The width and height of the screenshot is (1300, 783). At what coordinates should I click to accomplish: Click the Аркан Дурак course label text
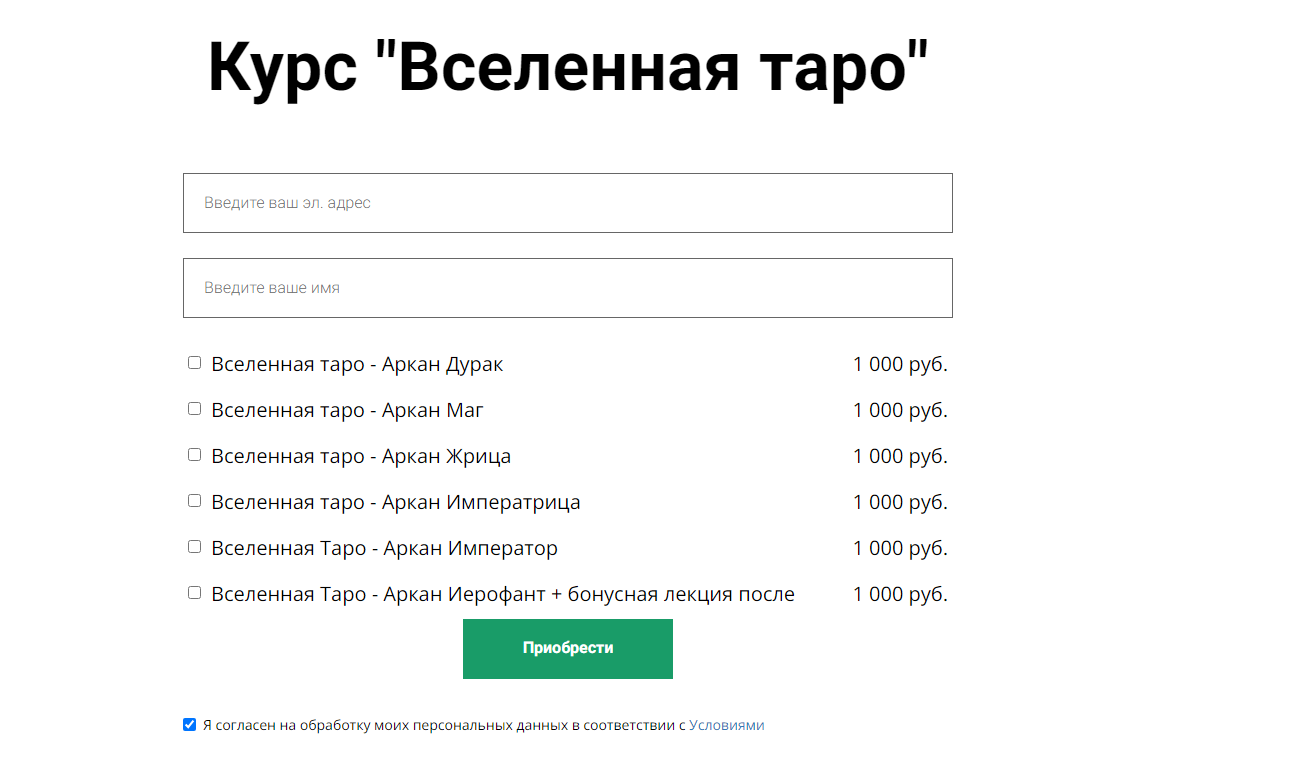(x=357, y=364)
